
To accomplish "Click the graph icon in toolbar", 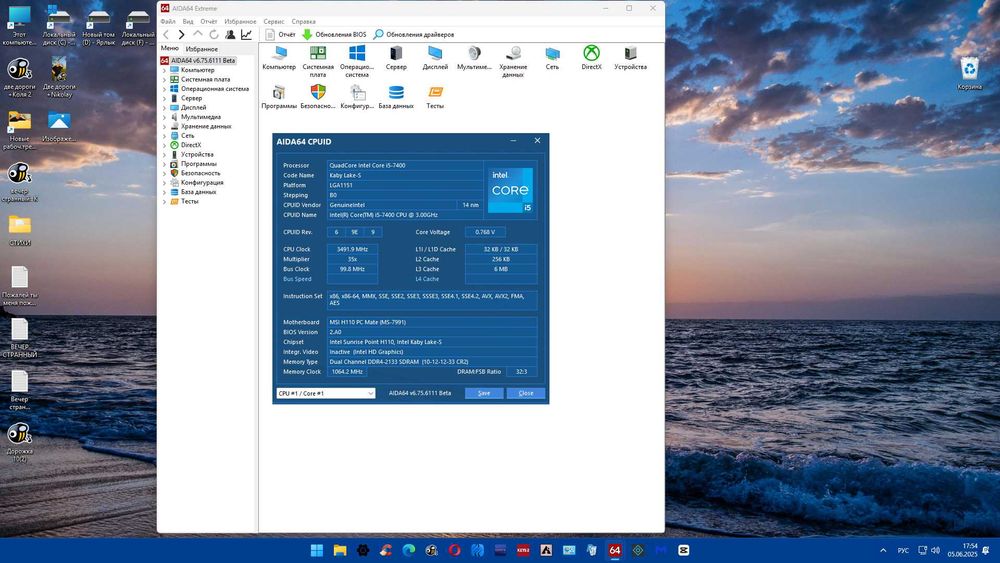I will click(246, 34).
